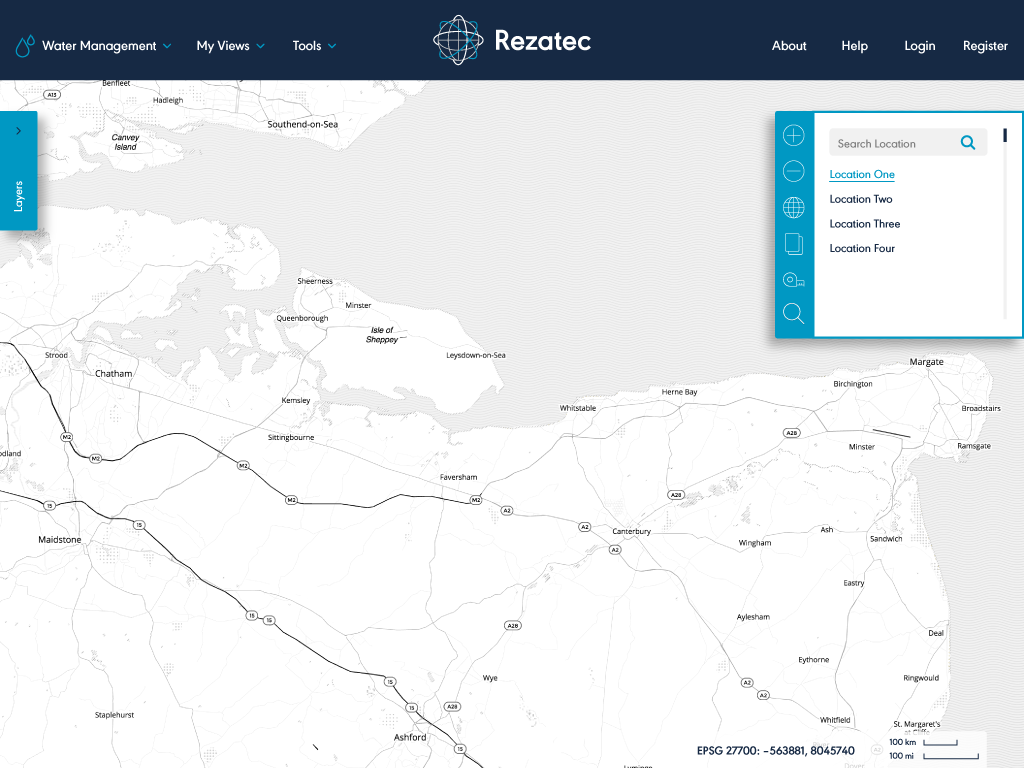Zoom in with the plus icon
The height and width of the screenshot is (768, 1024).
tap(793, 135)
